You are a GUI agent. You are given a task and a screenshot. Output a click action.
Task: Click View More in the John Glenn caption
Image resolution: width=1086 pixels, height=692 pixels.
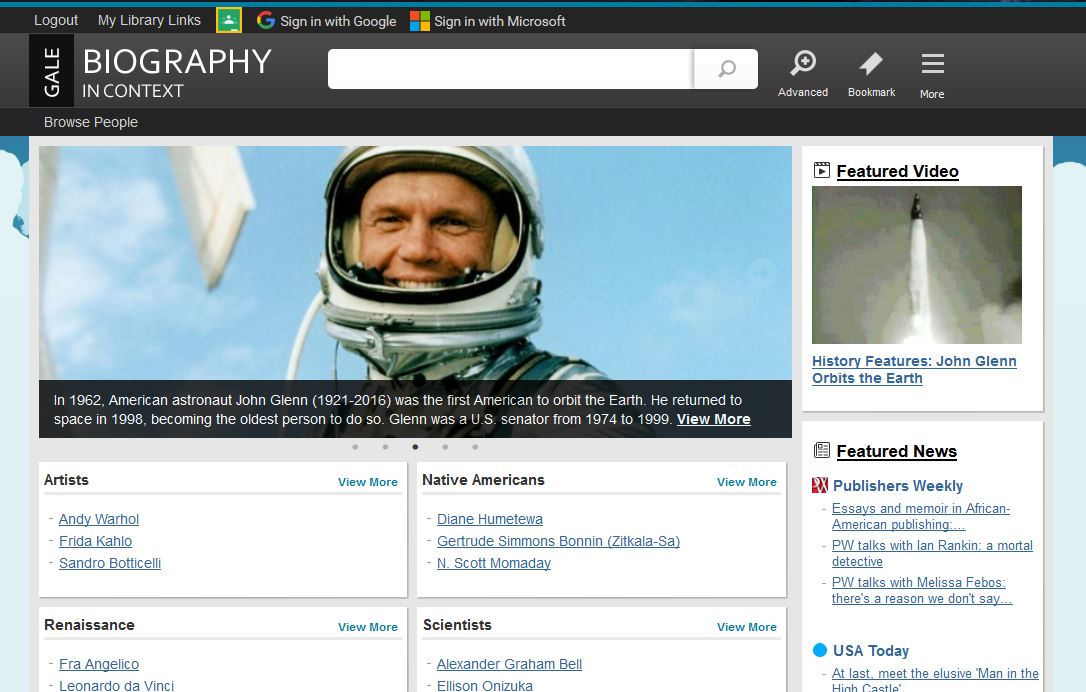pyautogui.click(x=713, y=419)
